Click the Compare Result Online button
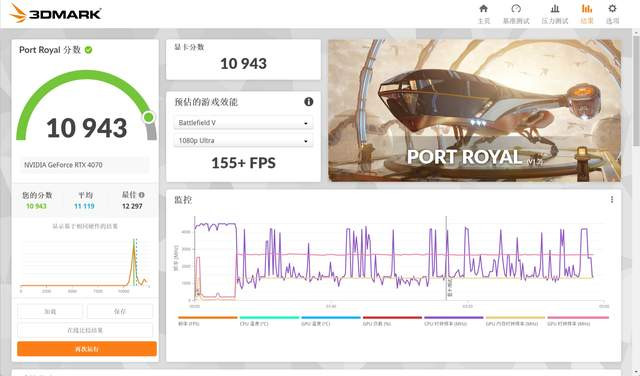Viewport: 640px width, 376px height. pos(85,330)
